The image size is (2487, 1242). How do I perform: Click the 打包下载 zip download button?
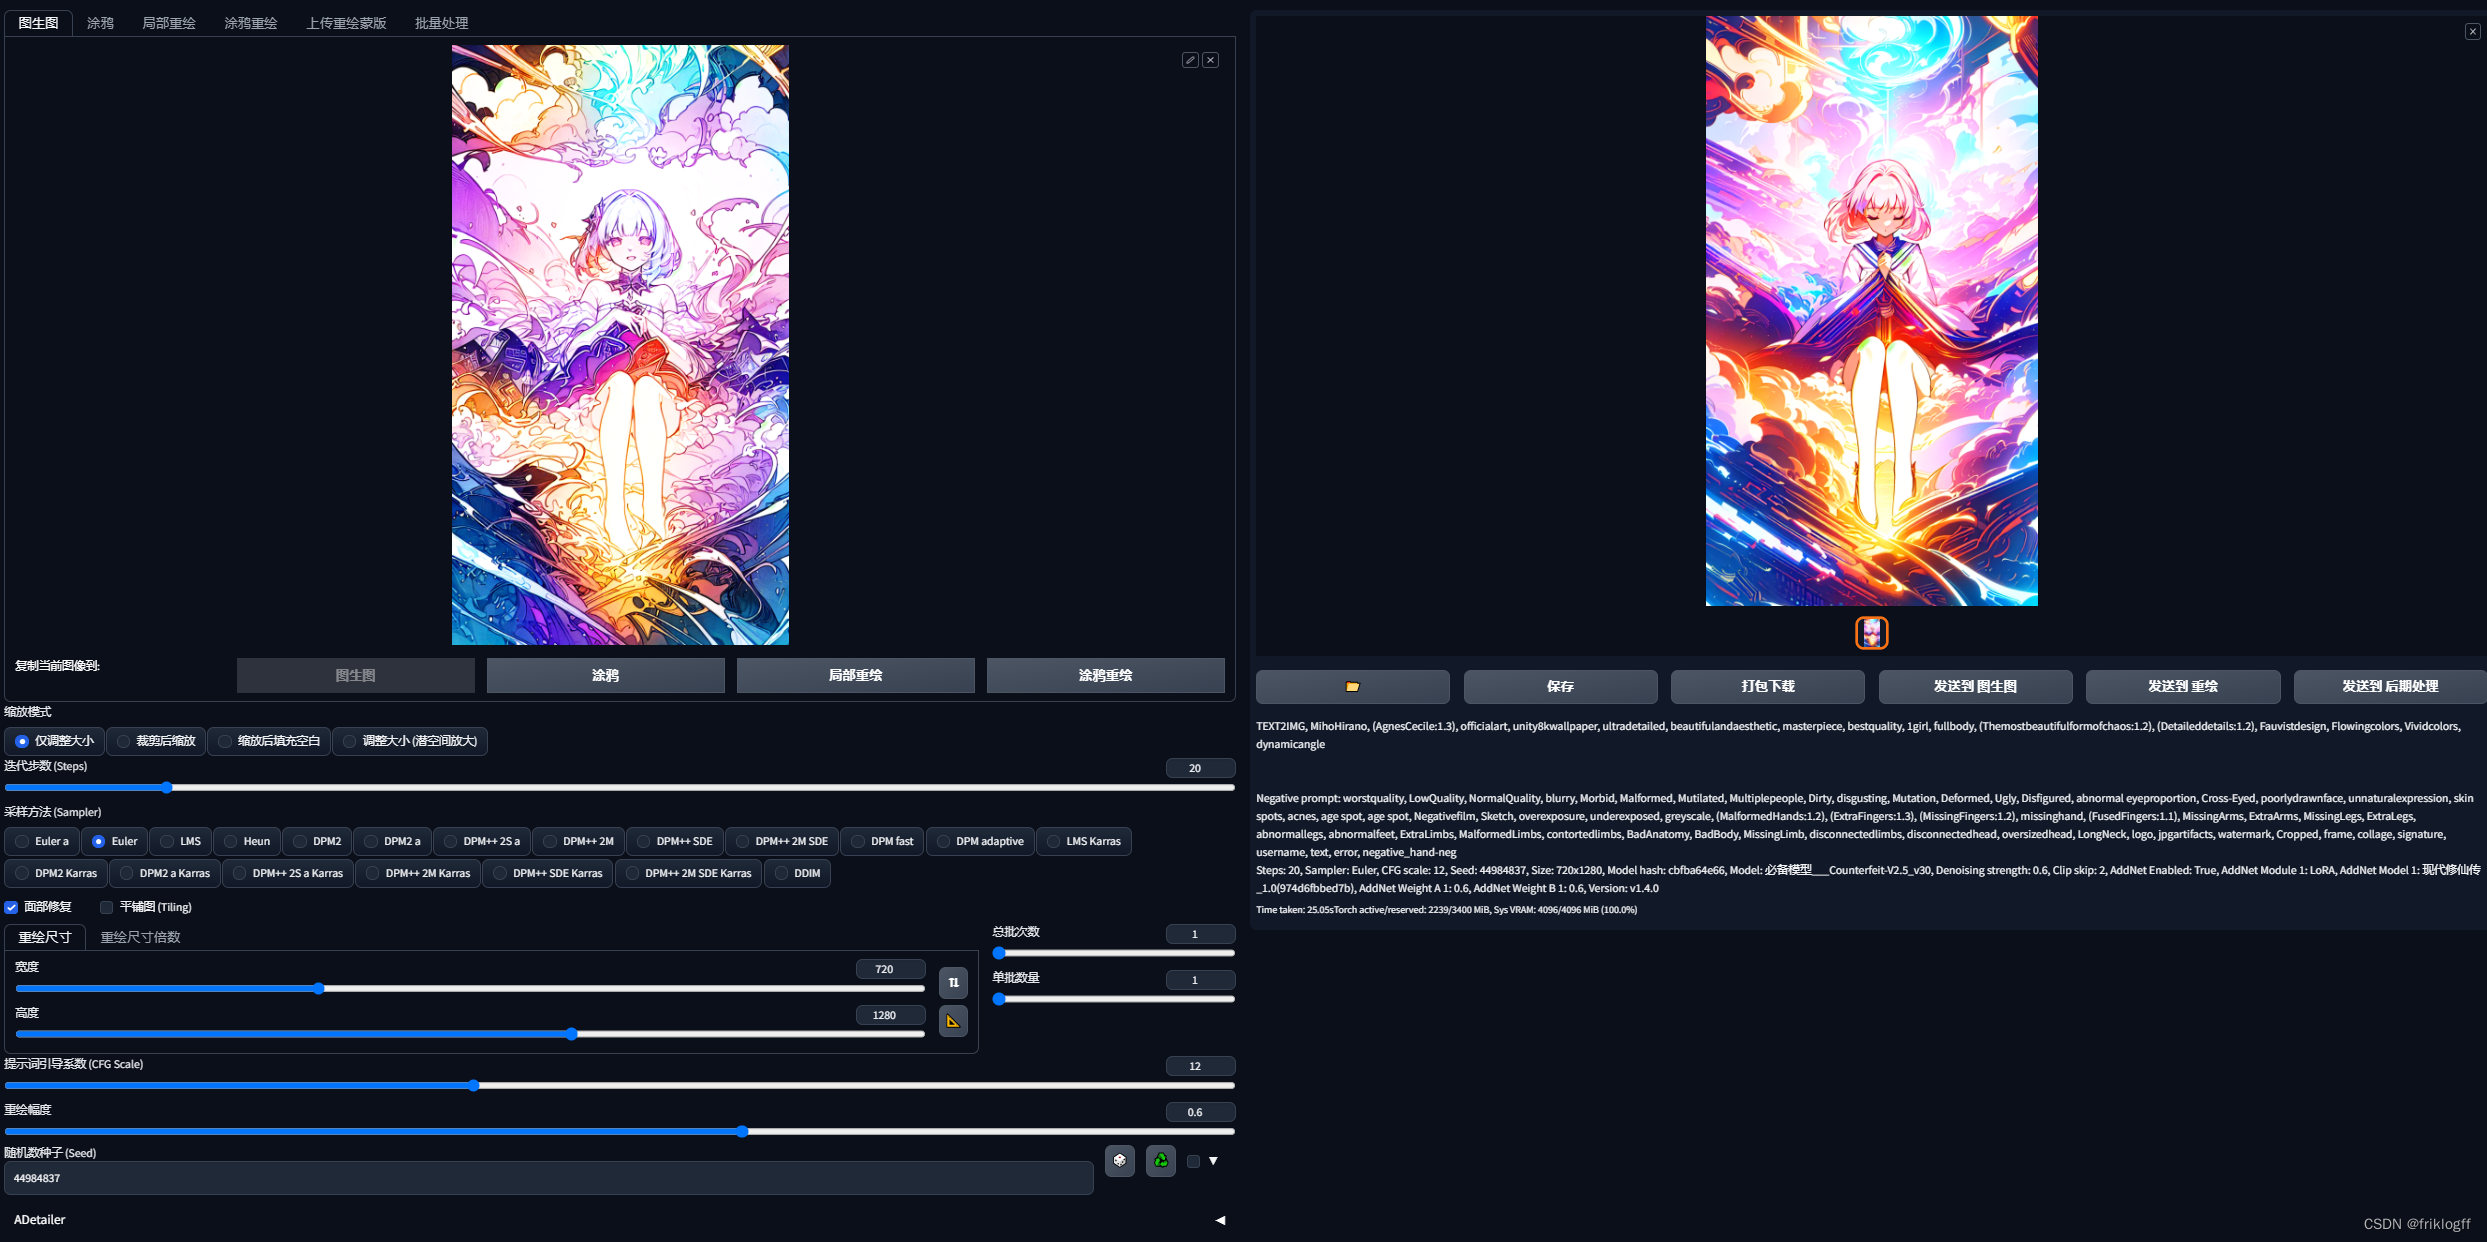(1767, 687)
